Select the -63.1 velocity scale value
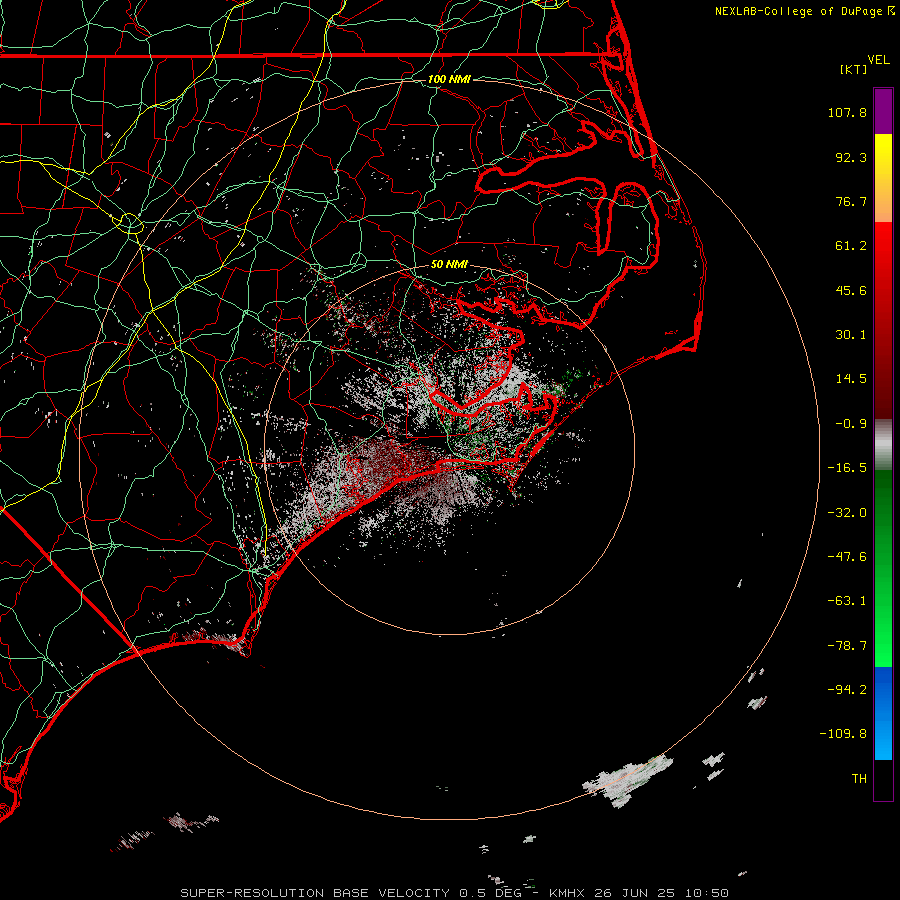The height and width of the screenshot is (900, 900). tap(847, 601)
